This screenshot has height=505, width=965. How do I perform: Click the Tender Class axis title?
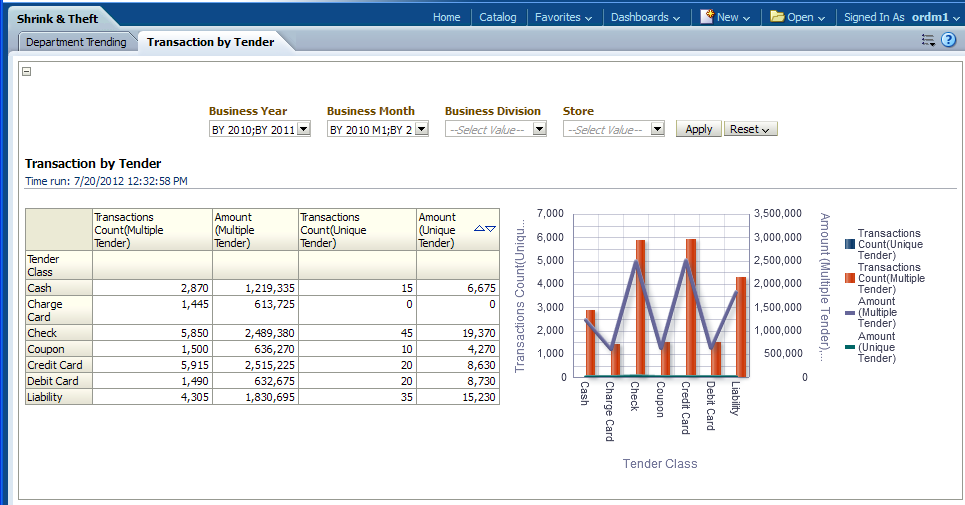[660, 464]
